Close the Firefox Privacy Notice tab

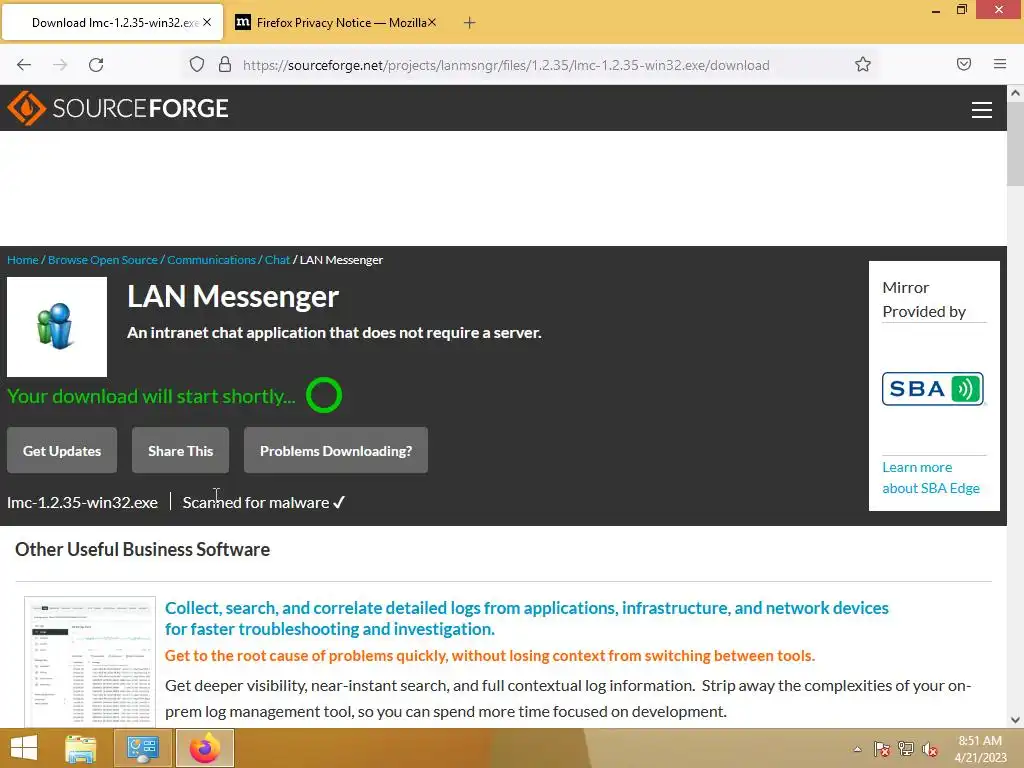432,22
